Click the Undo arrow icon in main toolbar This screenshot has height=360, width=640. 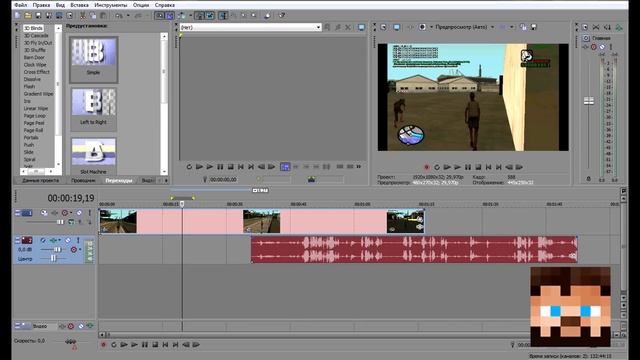[x=119, y=16]
